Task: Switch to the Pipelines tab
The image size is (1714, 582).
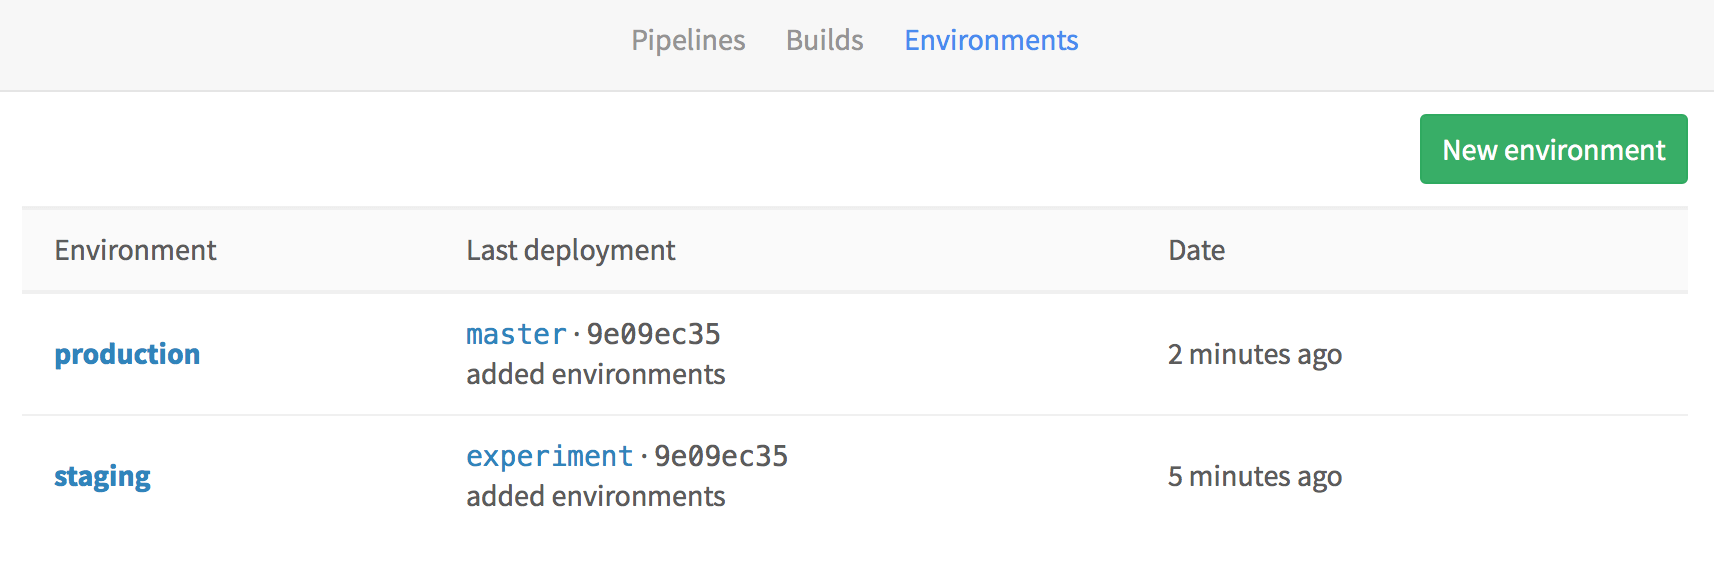Action: [688, 40]
